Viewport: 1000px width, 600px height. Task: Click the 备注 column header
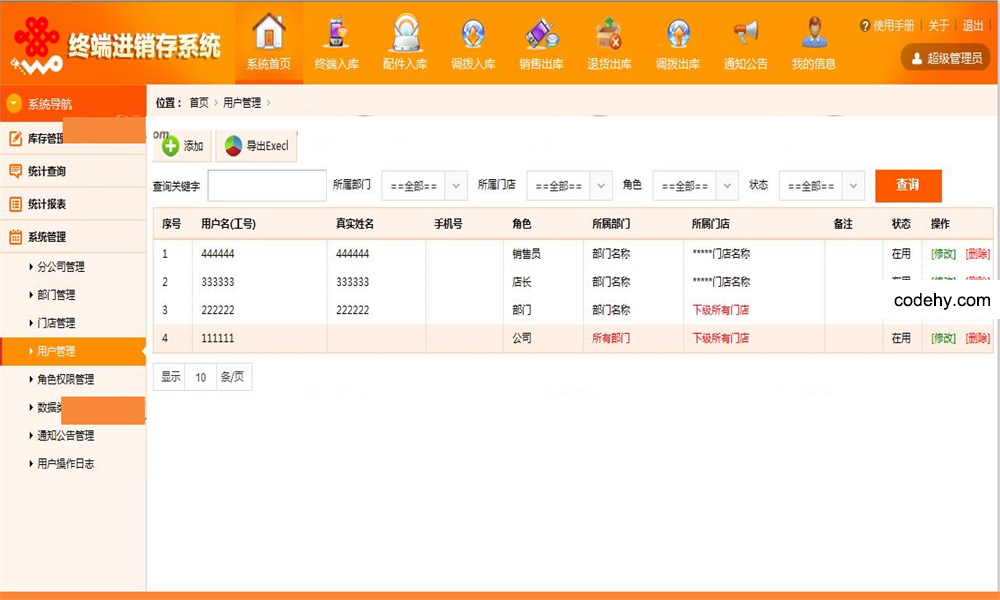[843, 224]
